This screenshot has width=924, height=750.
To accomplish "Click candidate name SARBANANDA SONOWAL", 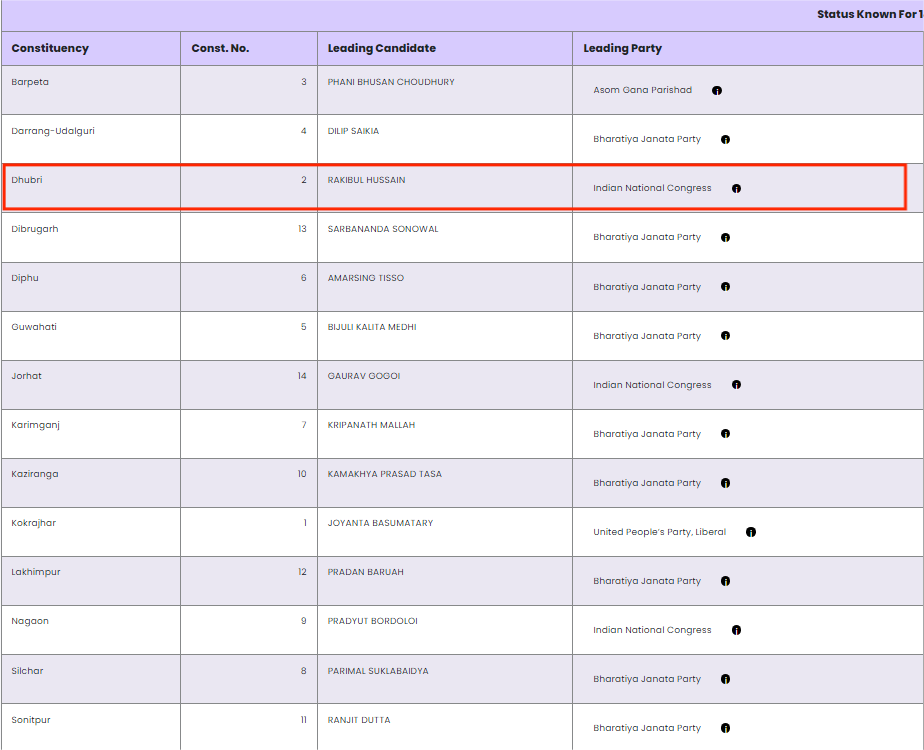I will [x=382, y=229].
